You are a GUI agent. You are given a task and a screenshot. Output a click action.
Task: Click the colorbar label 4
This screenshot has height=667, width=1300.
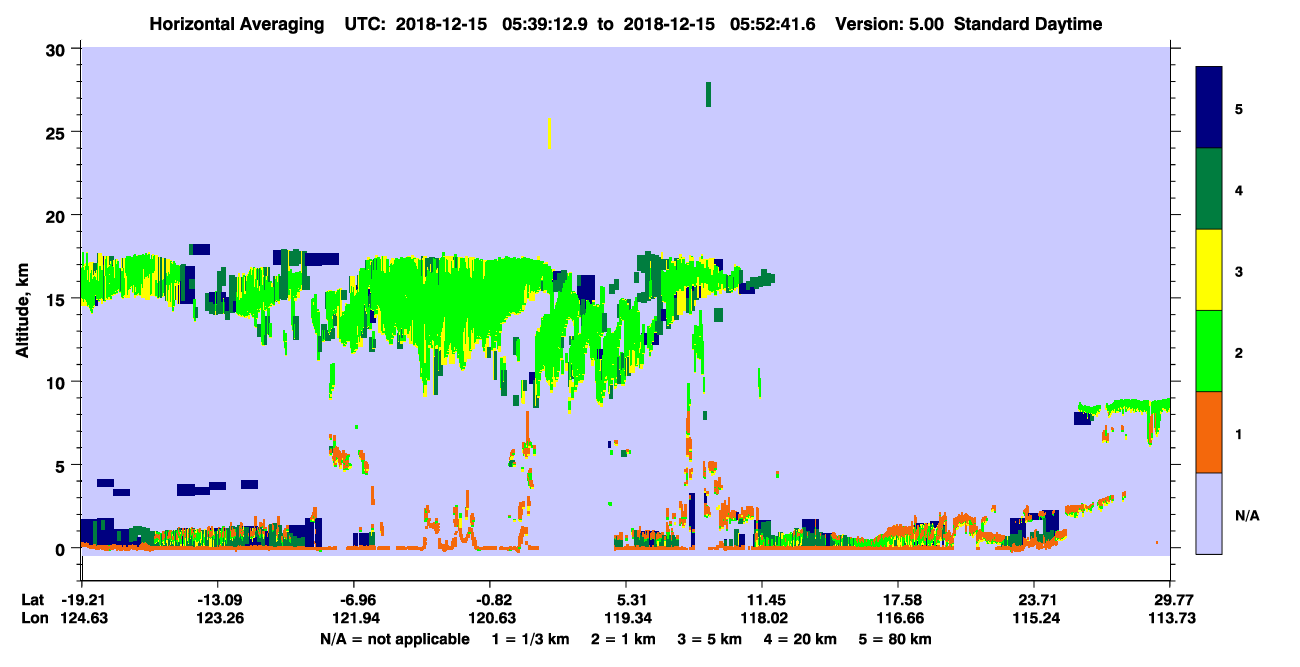(x=1239, y=189)
